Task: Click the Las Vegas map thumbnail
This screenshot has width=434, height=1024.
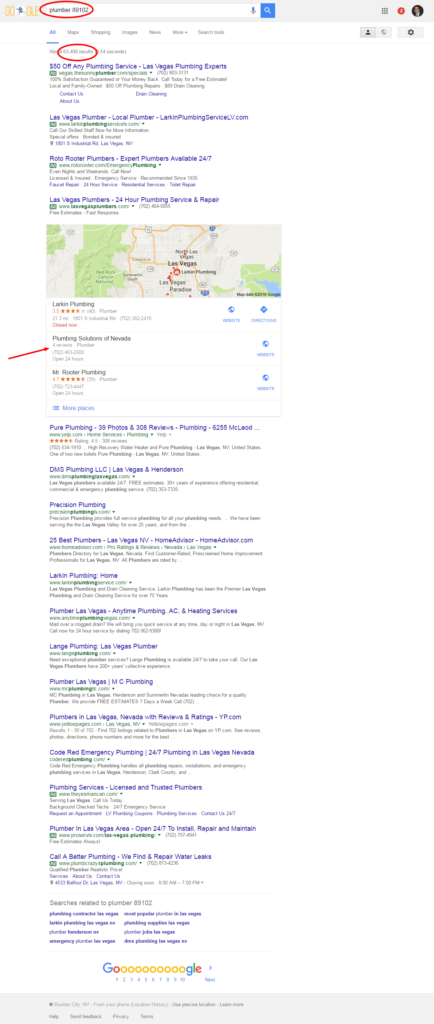Action: point(164,261)
